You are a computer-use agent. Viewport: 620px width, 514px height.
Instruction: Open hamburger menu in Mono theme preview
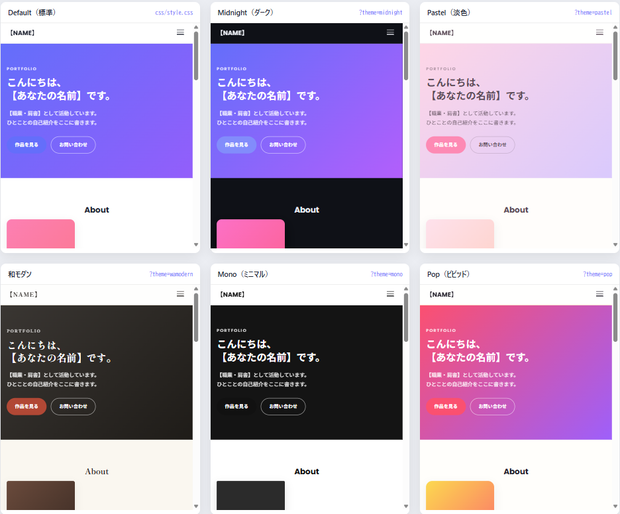[x=390, y=294]
